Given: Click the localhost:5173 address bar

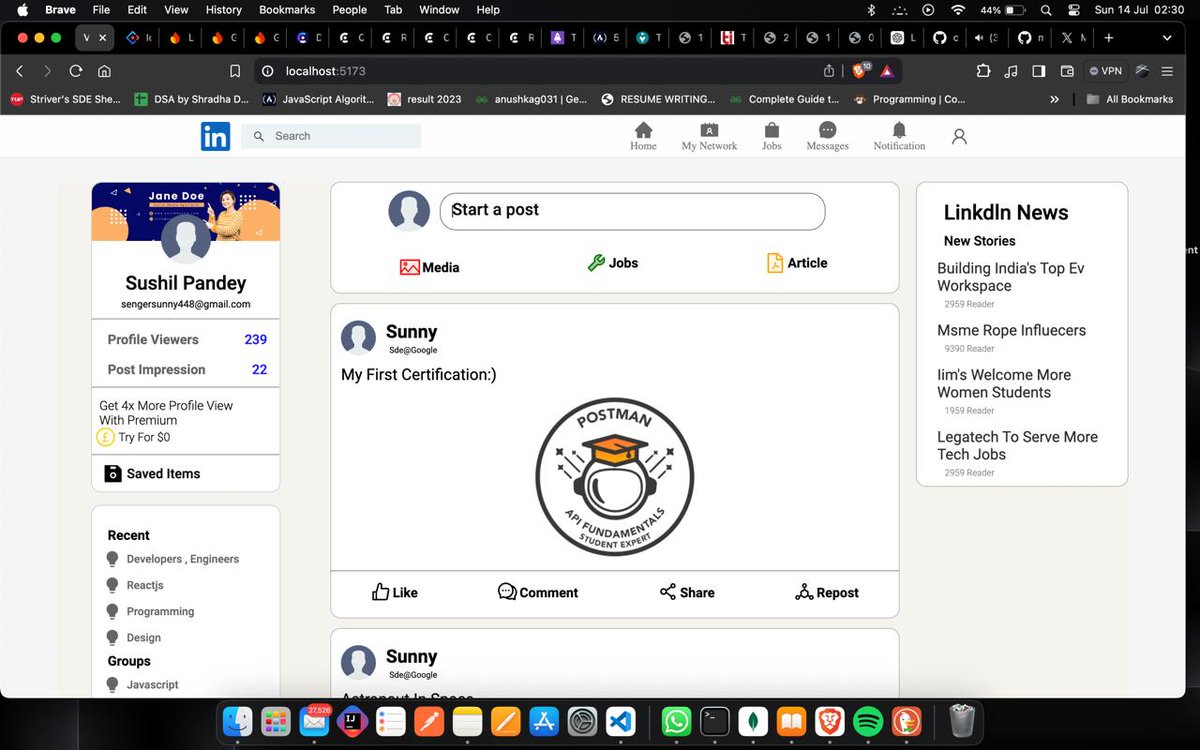Looking at the screenshot, I should click(540, 71).
